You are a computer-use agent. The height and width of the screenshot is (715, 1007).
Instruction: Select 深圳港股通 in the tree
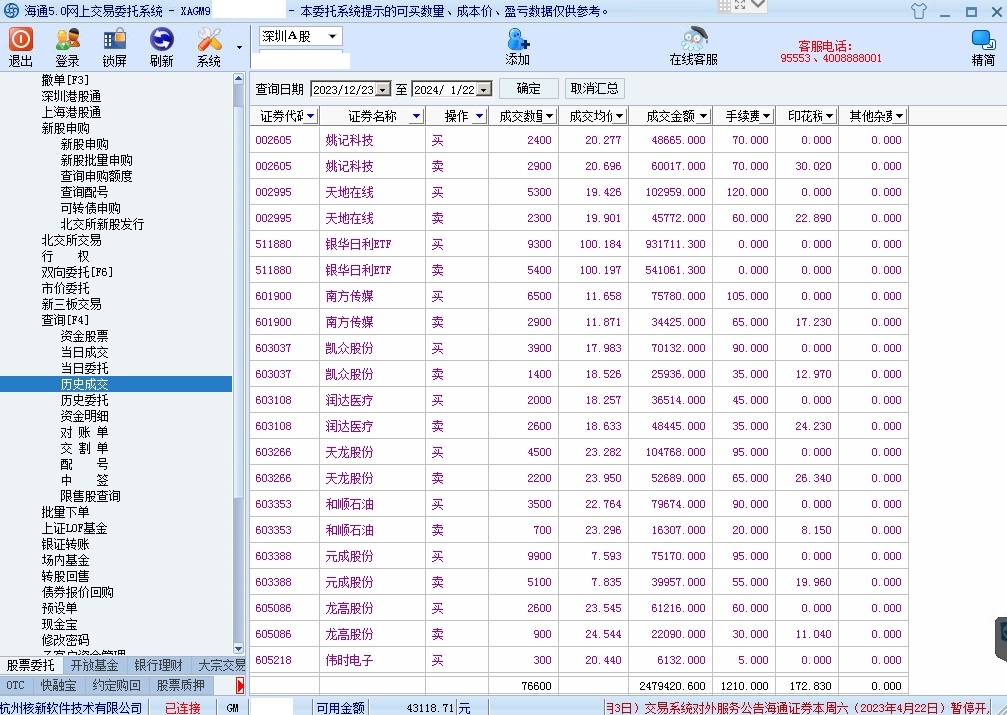click(71, 96)
